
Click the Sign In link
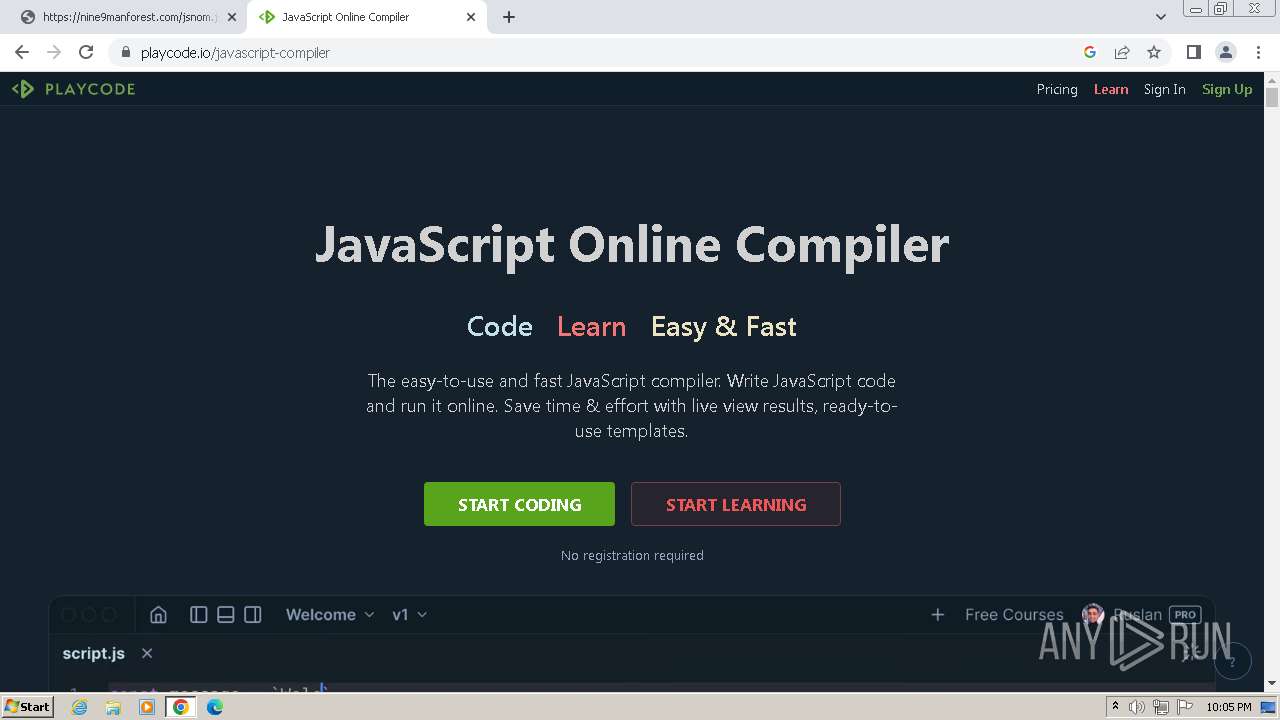pyautogui.click(x=1165, y=89)
